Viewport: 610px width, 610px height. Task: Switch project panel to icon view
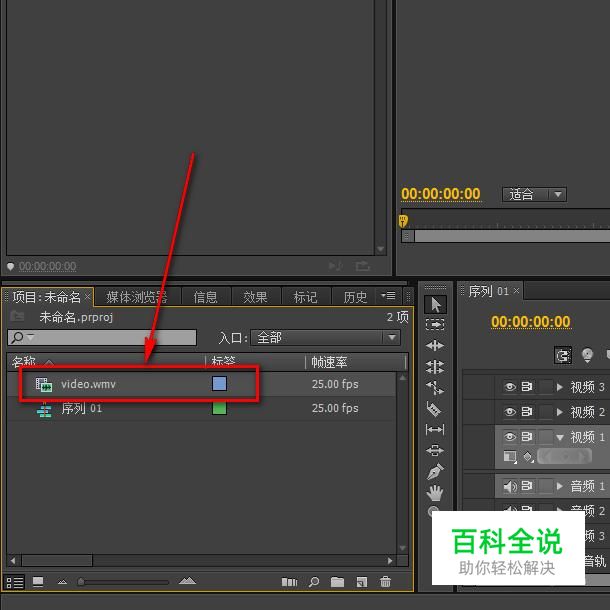[x=38, y=582]
